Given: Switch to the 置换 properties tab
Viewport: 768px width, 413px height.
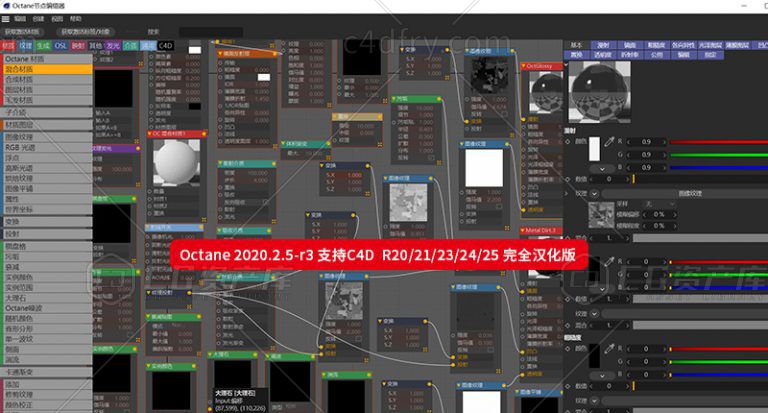Looking at the screenshot, I should 576,54.
